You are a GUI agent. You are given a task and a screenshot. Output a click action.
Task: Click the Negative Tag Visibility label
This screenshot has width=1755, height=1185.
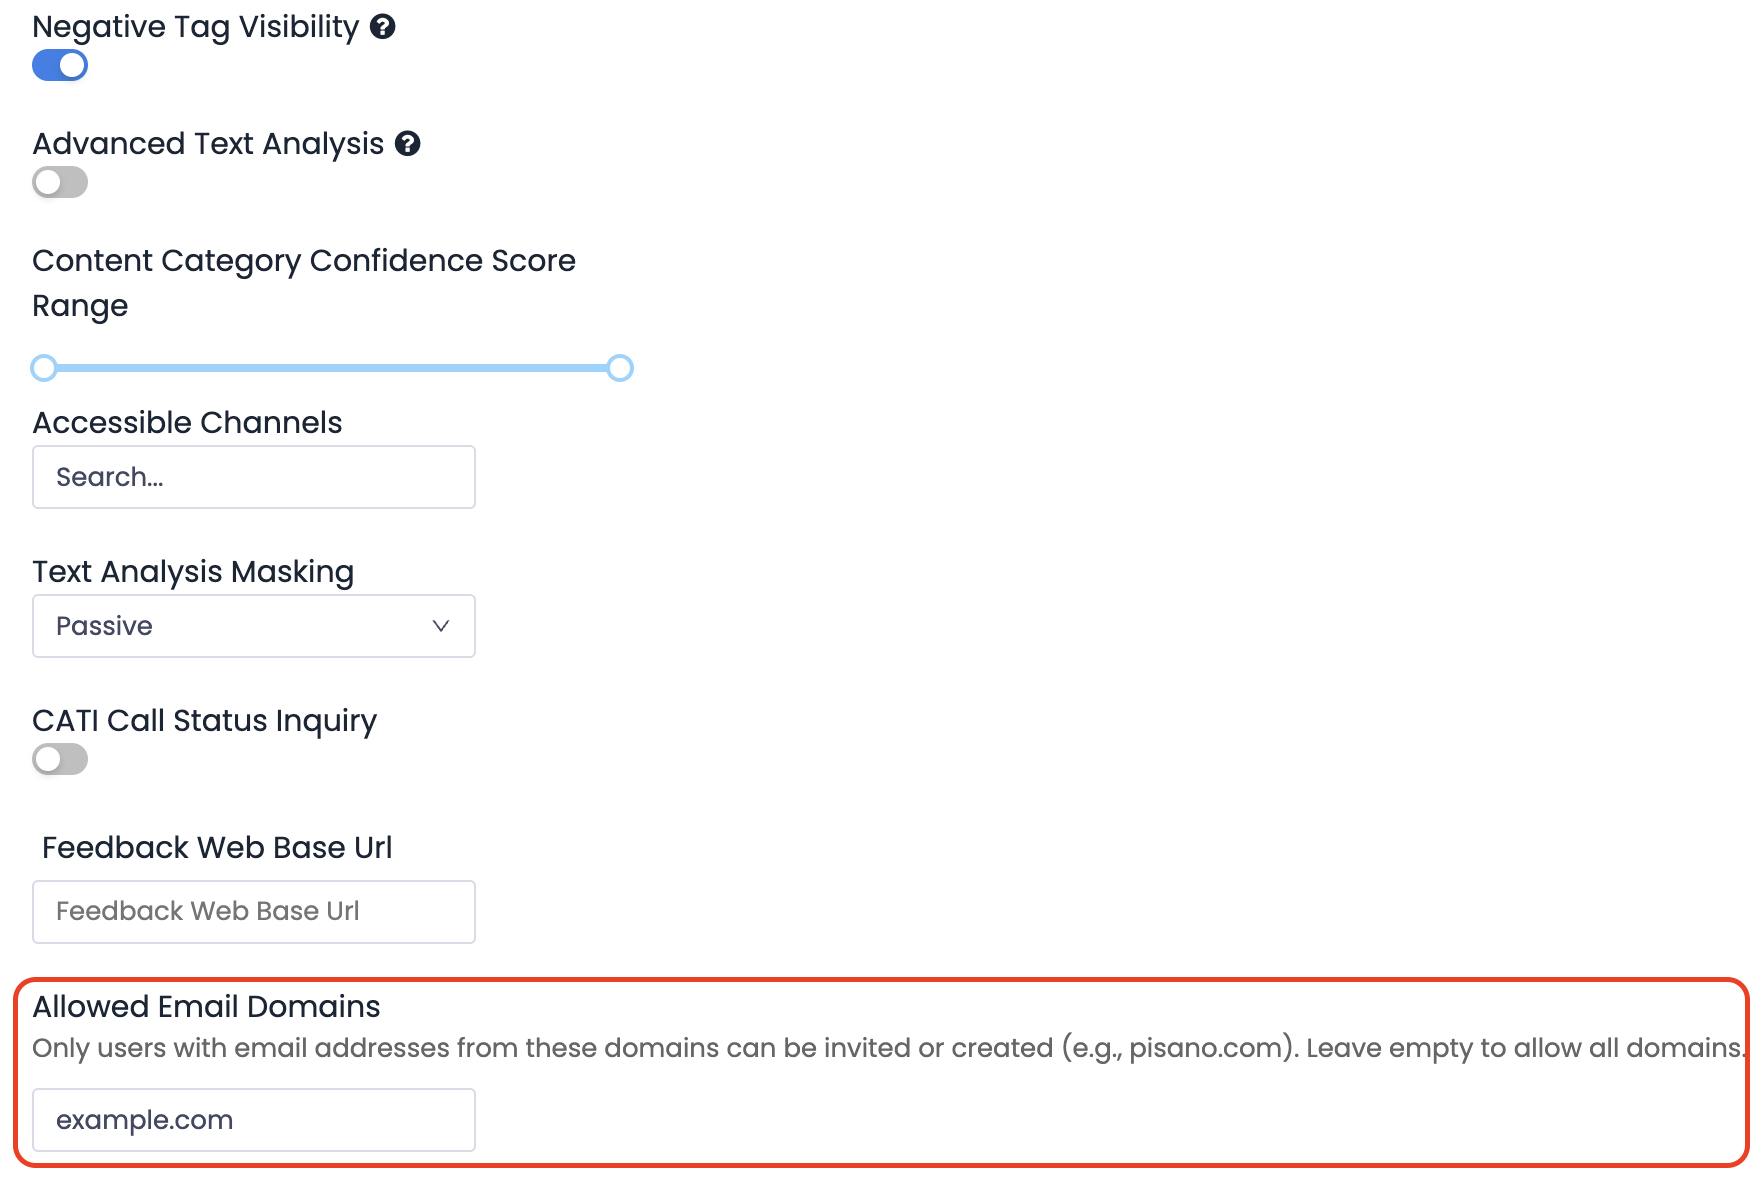[196, 27]
